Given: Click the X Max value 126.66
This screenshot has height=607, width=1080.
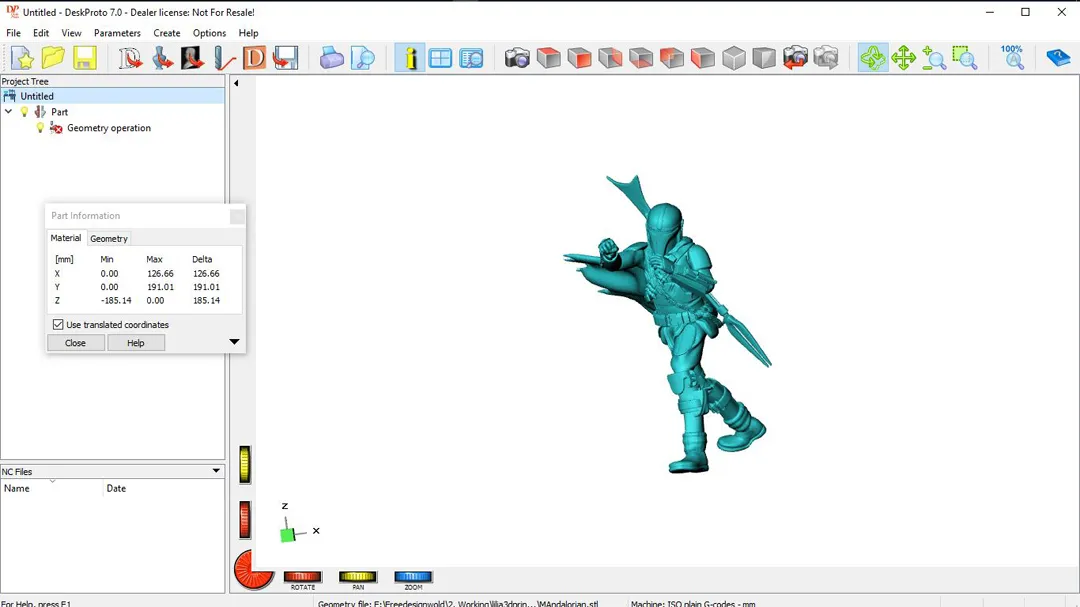Looking at the screenshot, I should point(160,274).
